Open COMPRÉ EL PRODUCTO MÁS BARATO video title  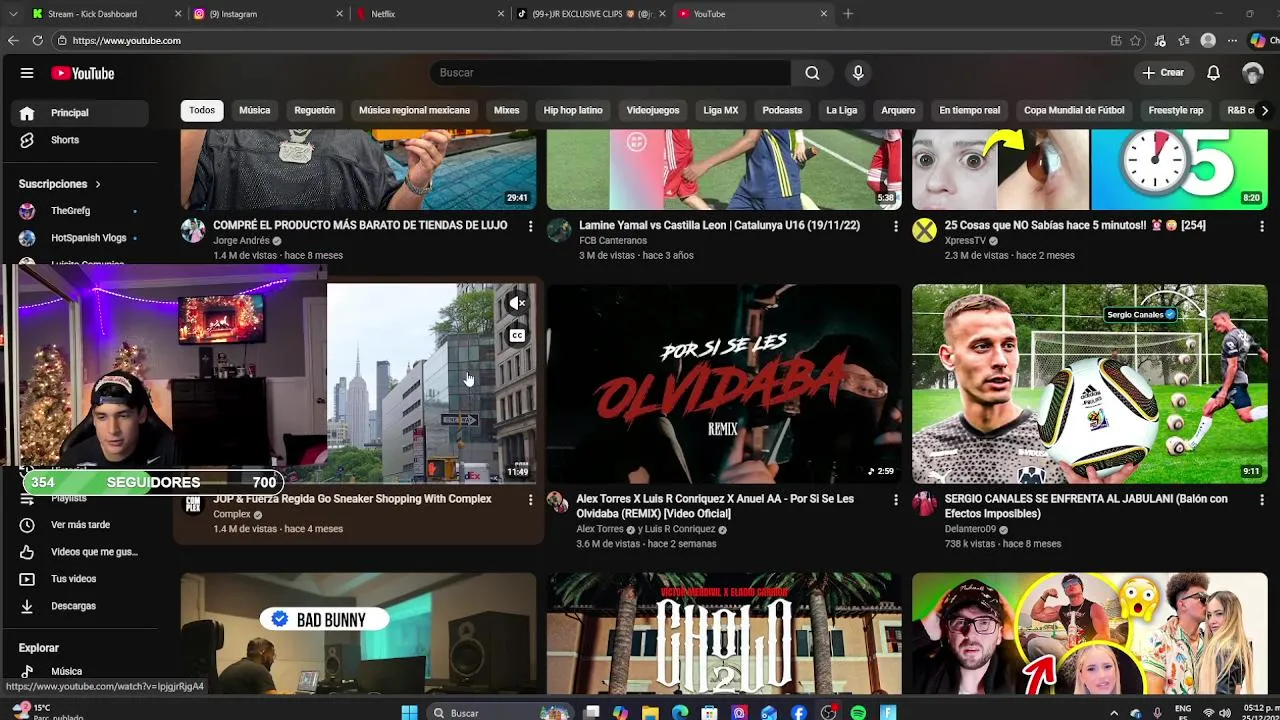[360, 226]
